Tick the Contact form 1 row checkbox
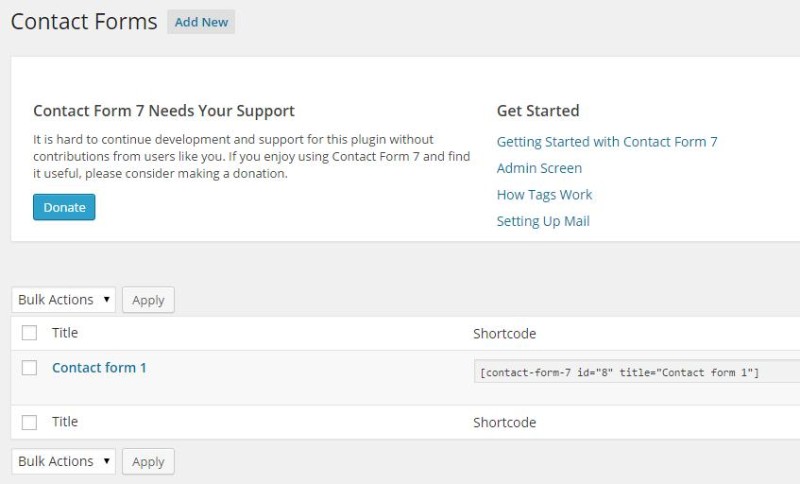Screen dimensions: 800x484 (29, 368)
